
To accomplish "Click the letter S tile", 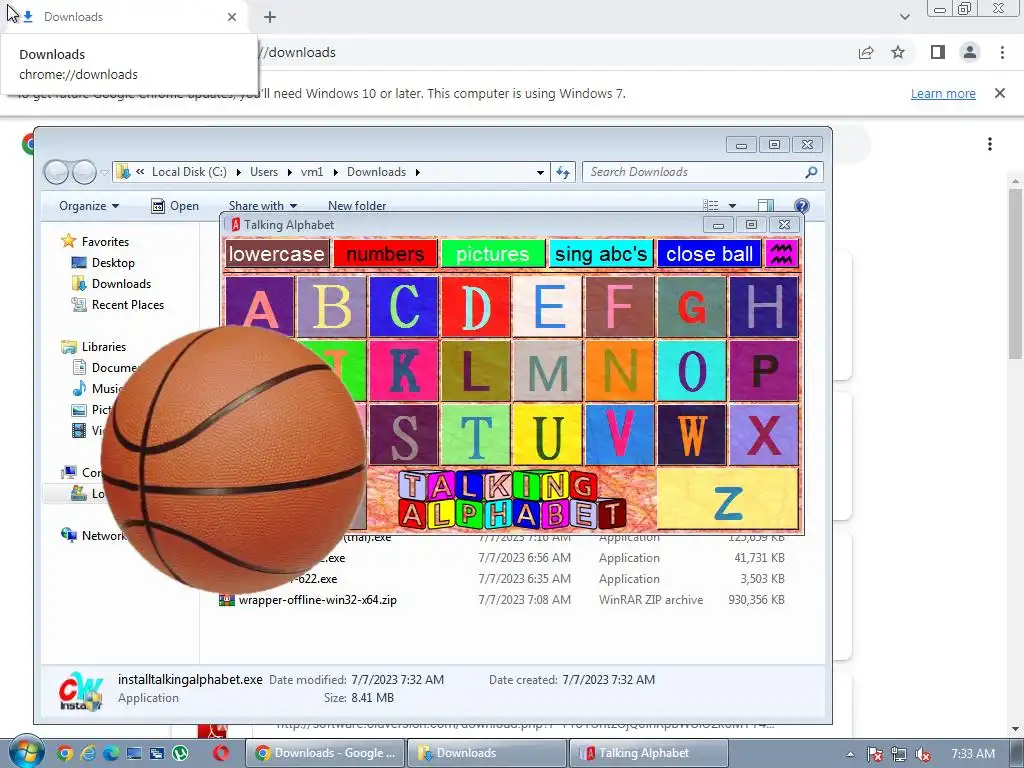I will point(404,434).
